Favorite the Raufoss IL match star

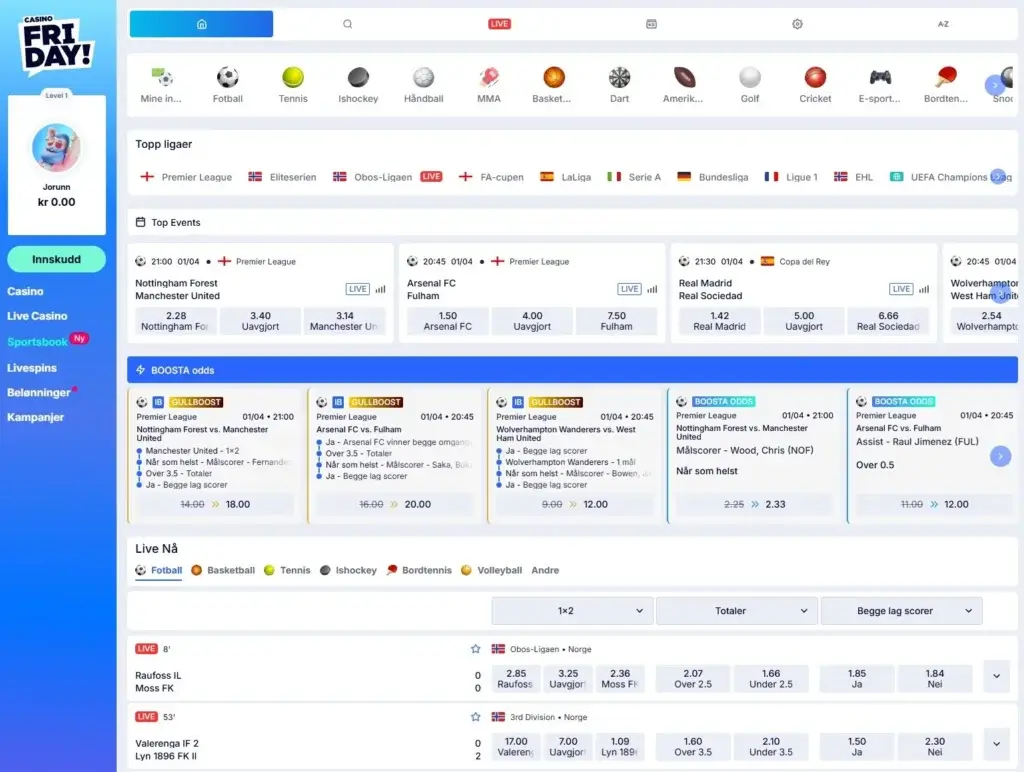tap(475, 649)
